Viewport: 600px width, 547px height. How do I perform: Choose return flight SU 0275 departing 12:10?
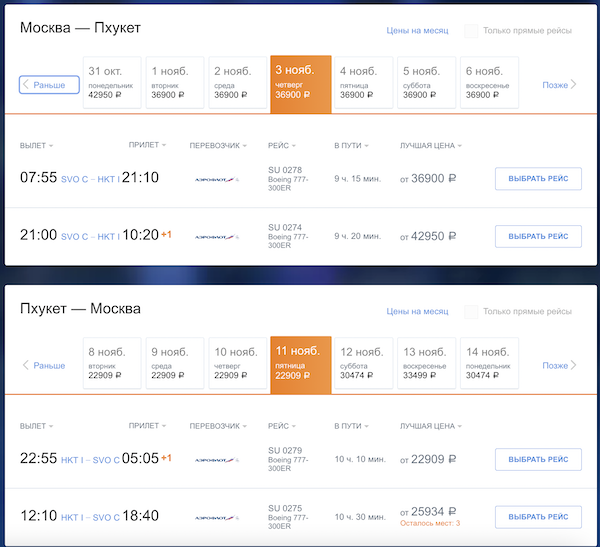(x=538, y=517)
